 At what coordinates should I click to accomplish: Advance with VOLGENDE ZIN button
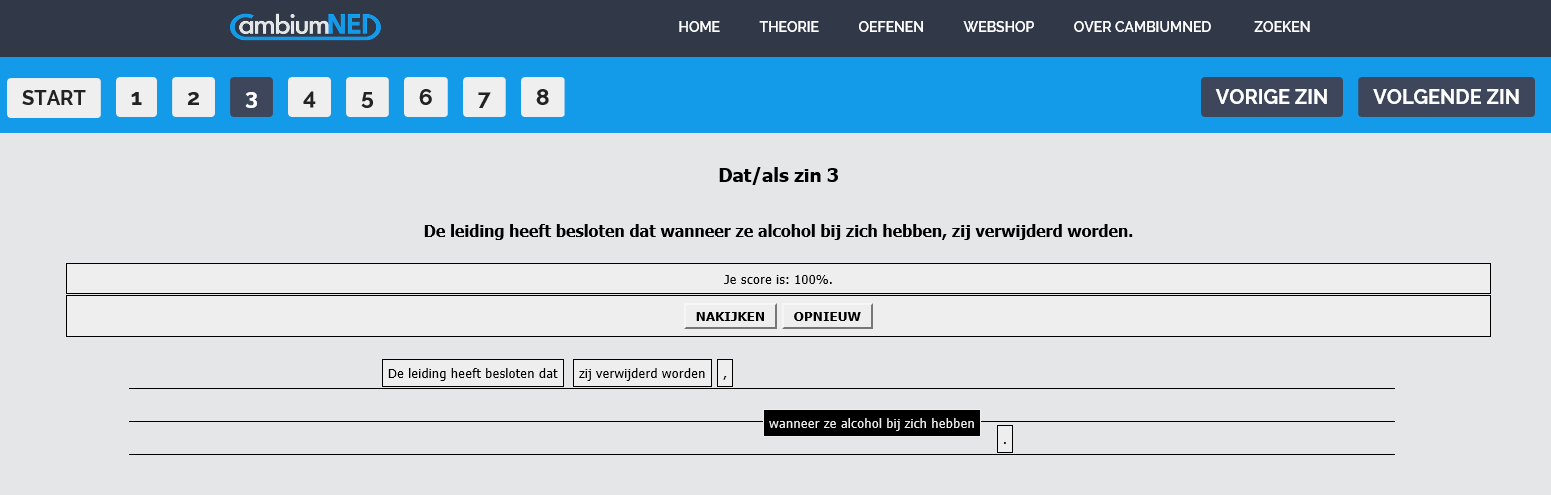(1445, 97)
